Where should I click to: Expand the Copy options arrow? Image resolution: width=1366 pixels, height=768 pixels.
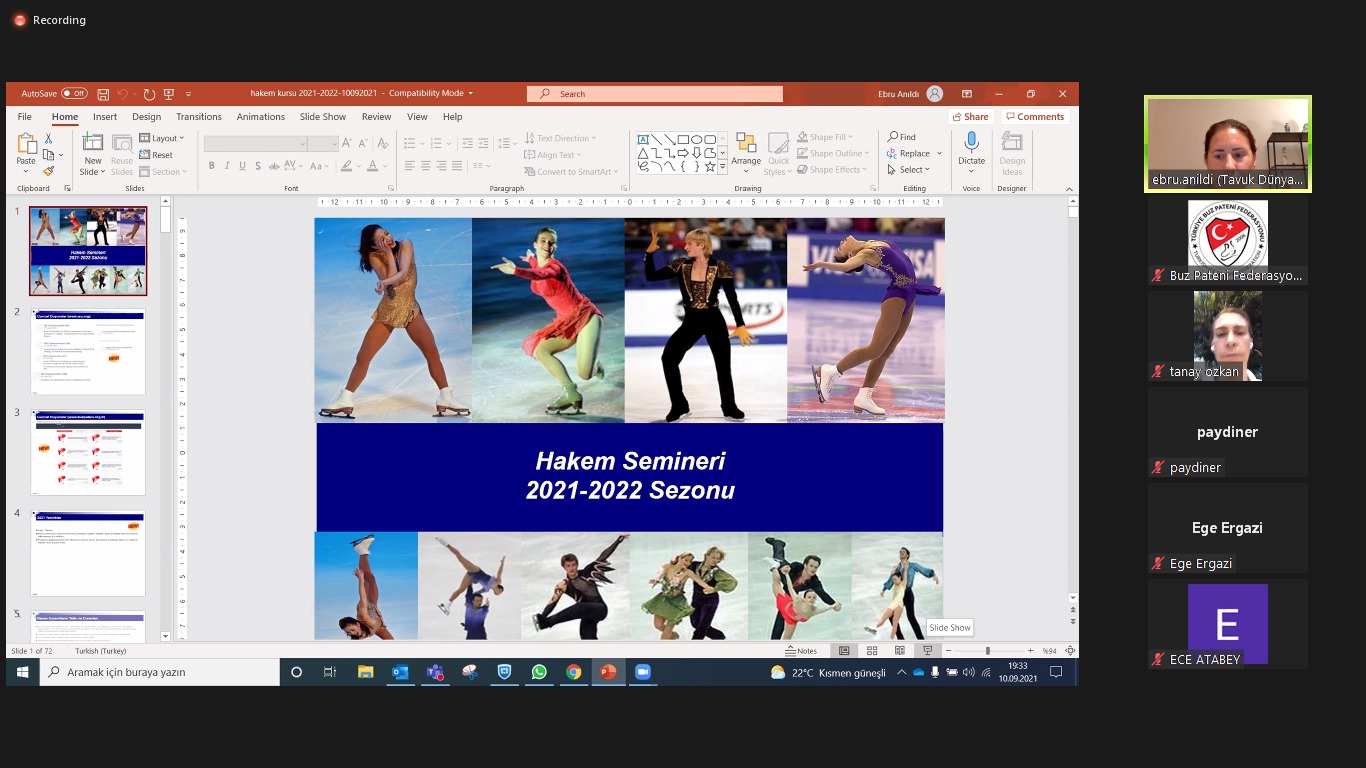tap(61, 156)
